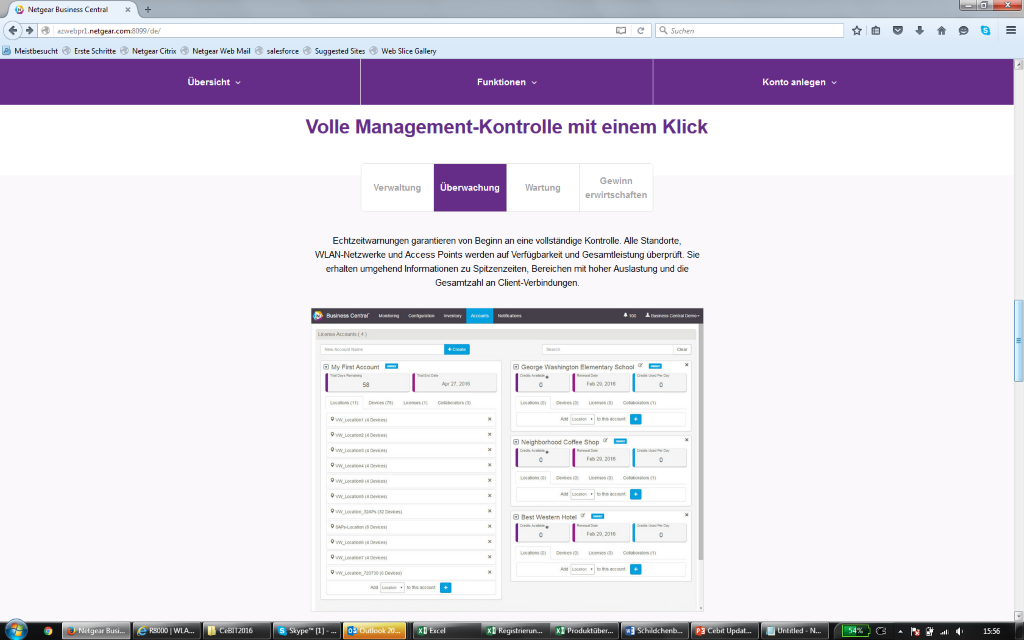Open the Windows Start menu
Viewport: 1024px width, 640px height.
click(x=16, y=630)
